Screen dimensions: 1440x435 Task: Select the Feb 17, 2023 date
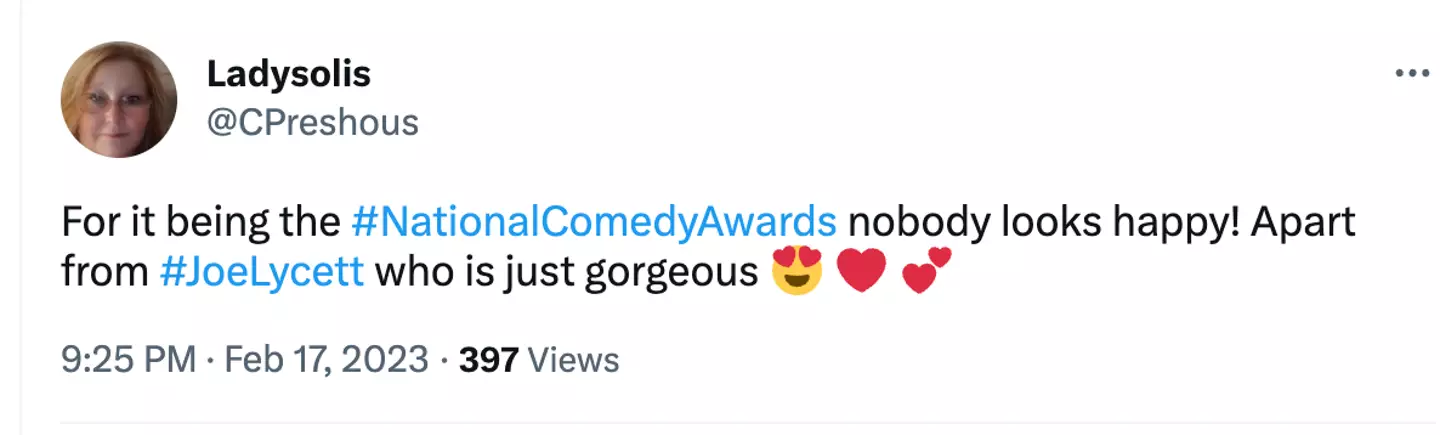point(327,360)
